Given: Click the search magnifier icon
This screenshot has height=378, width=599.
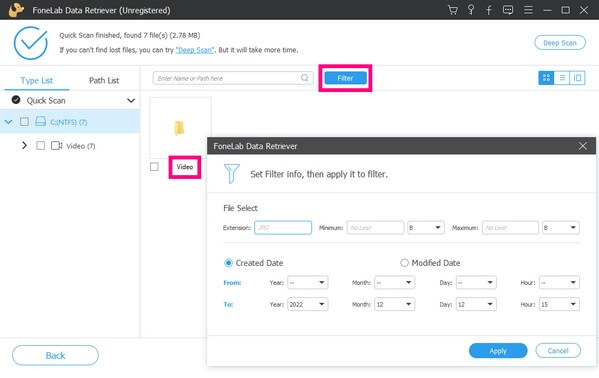Looking at the screenshot, I should pos(304,78).
